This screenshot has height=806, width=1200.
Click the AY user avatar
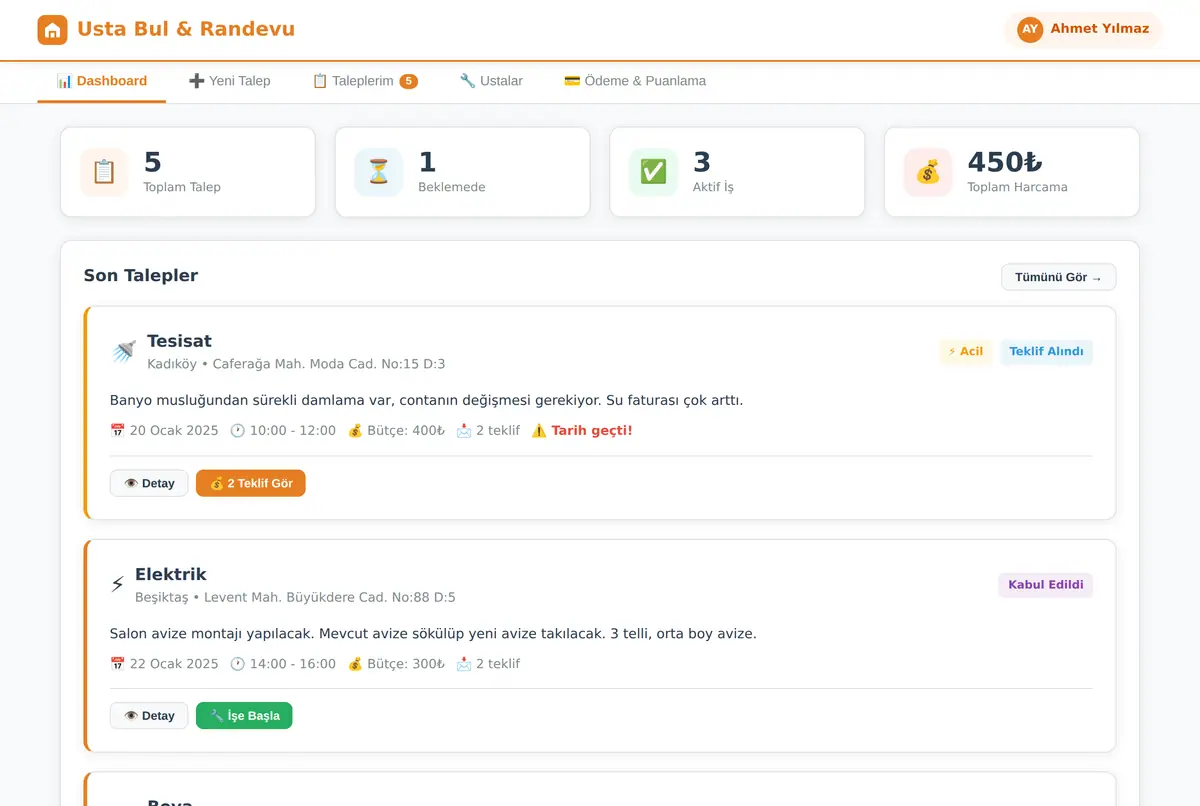(1030, 29)
